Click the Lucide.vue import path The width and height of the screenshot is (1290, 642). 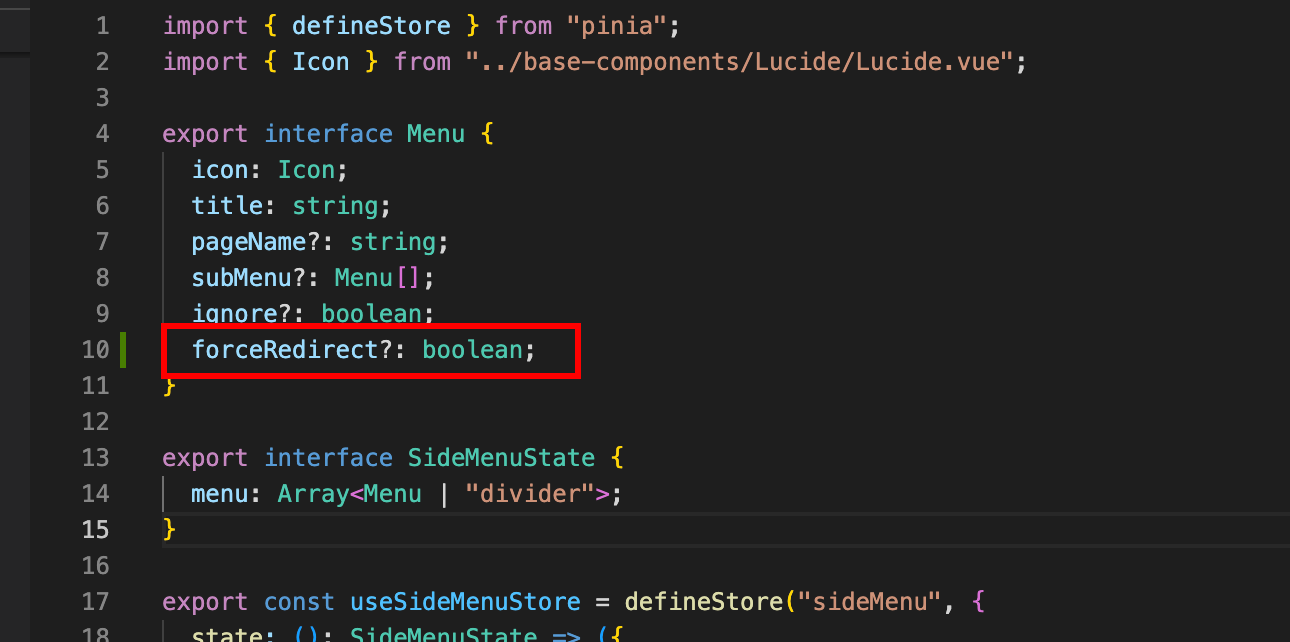click(x=741, y=62)
